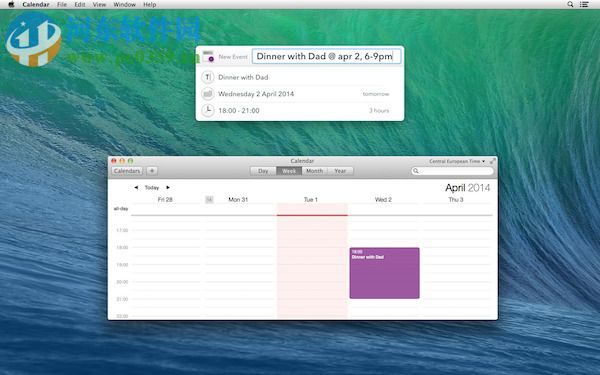The height and width of the screenshot is (375, 600).
Task: Switch to Month view
Action: pos(315,171)
